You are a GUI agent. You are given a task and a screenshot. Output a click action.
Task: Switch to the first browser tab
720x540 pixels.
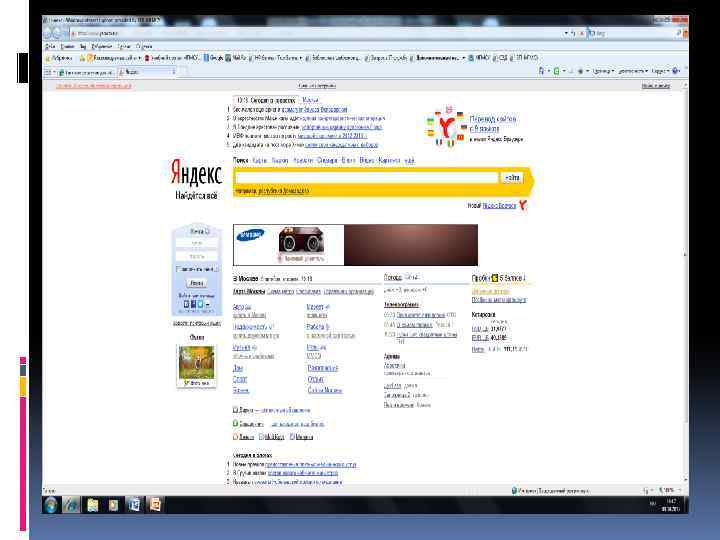[87, 72]
